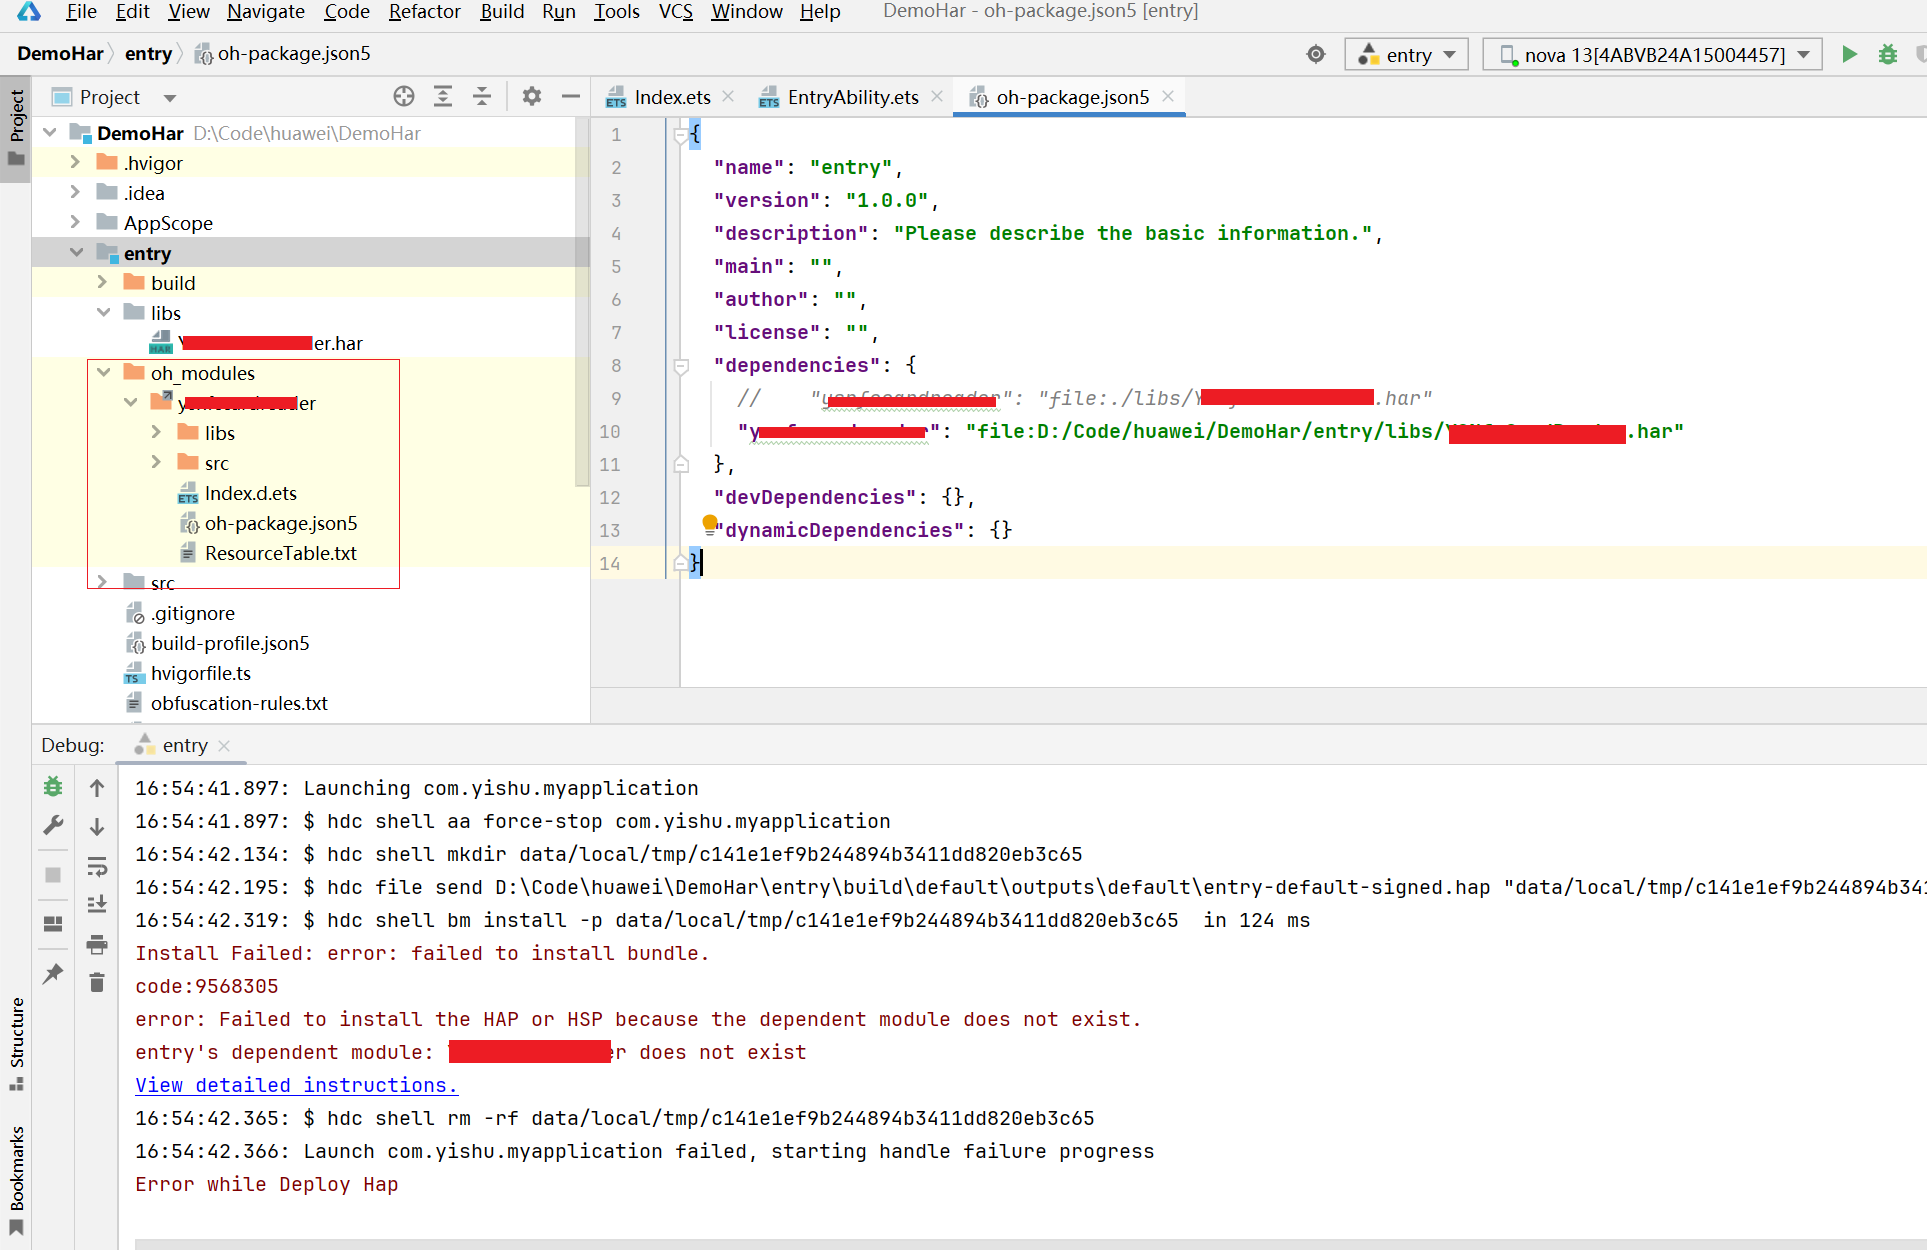Start debugging the entry configuration
Viewport: 1927px width, 1250px height.
point(1887,54)
